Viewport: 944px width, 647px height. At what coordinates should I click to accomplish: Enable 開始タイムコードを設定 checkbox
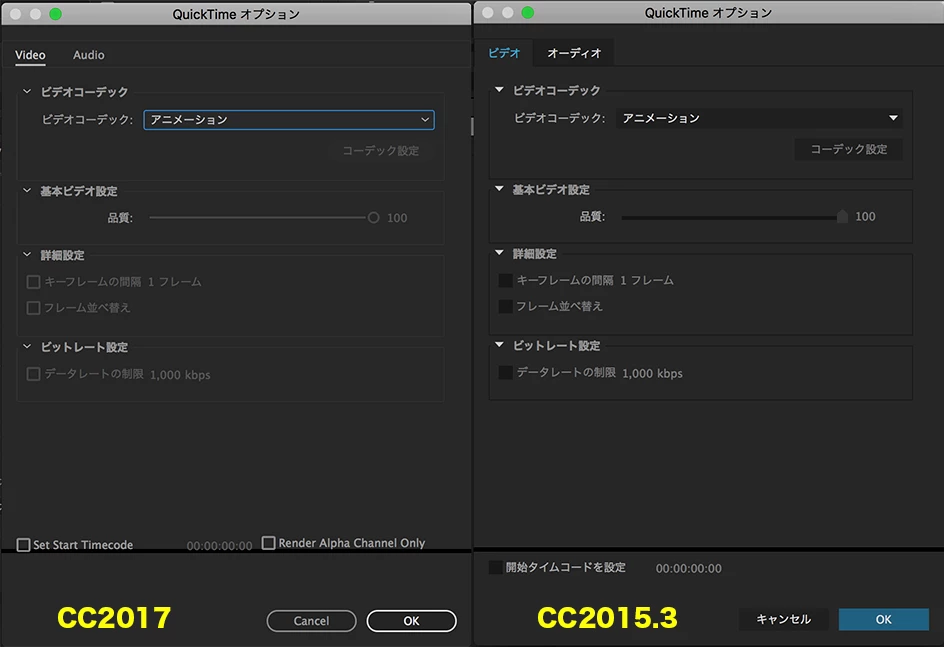[x=495, y=567]
